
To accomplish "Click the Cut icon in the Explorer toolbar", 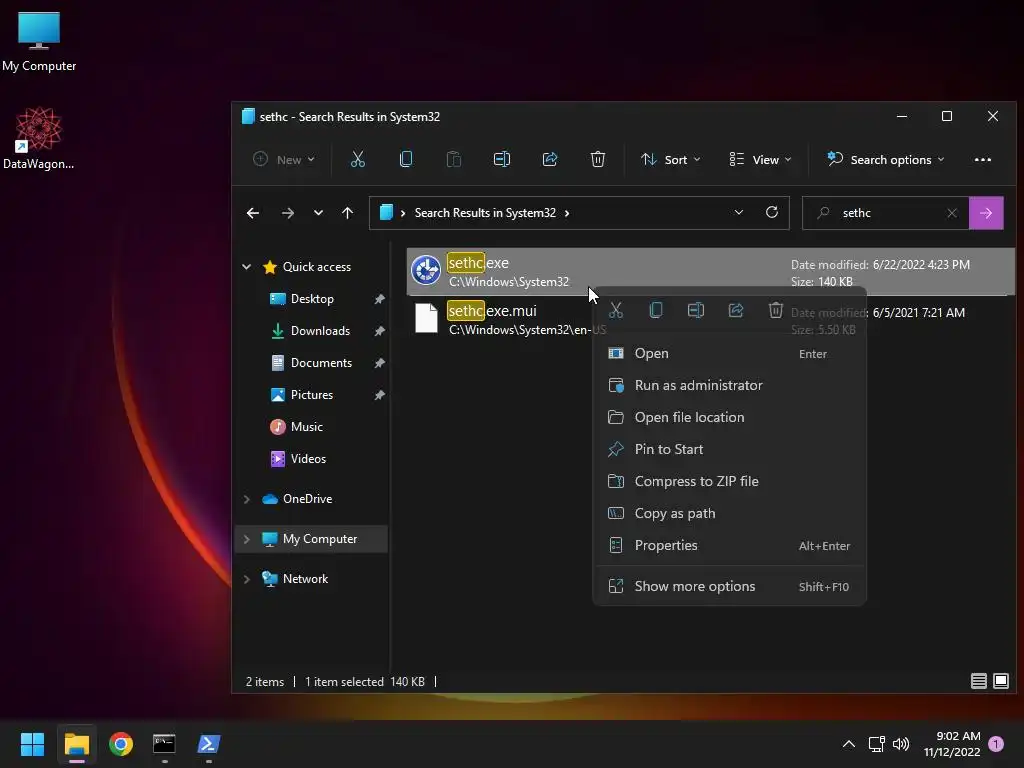I will [x=357, y=159].
